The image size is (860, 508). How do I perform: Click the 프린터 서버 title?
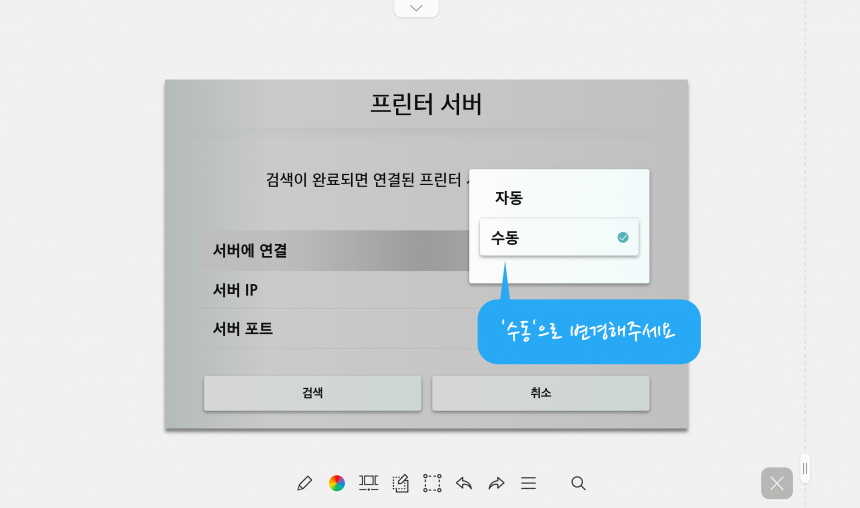[x=426, y=104]
